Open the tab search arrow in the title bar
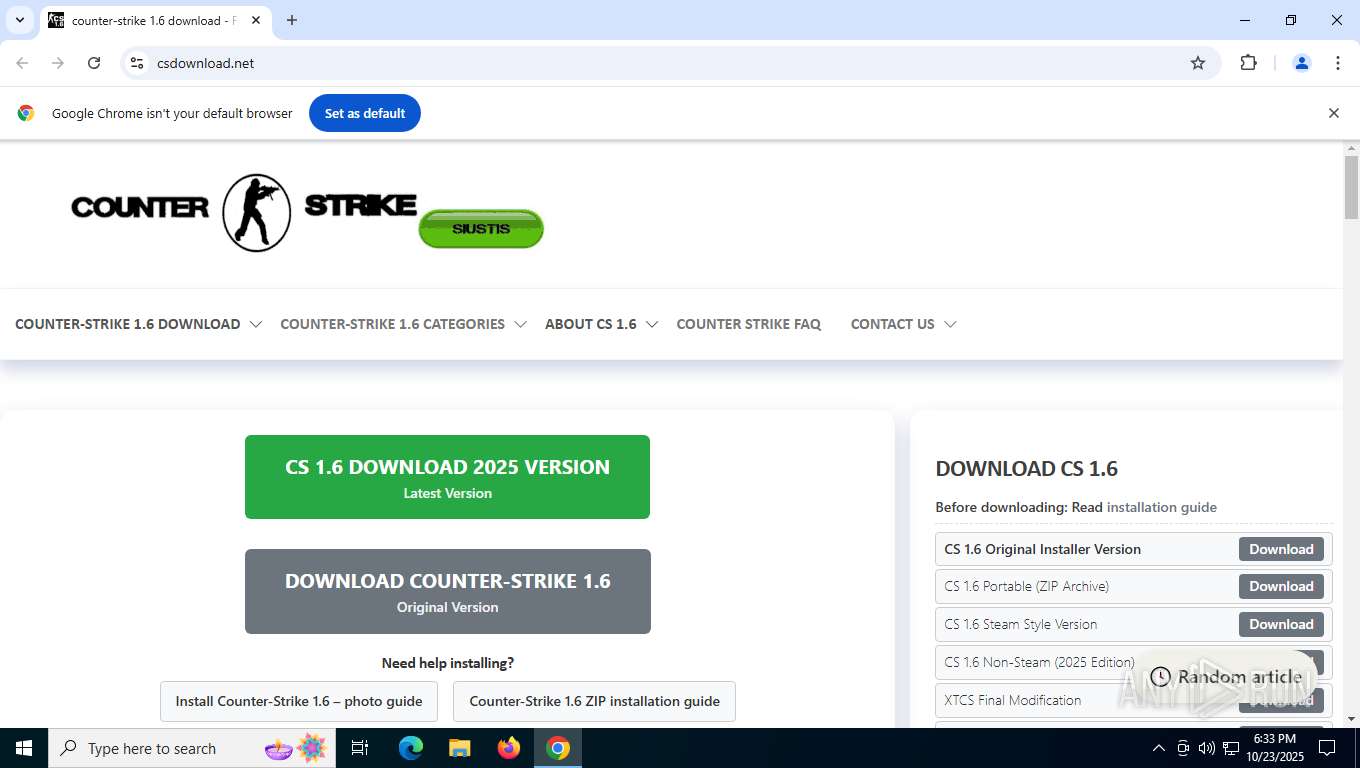 pos(19,20)
